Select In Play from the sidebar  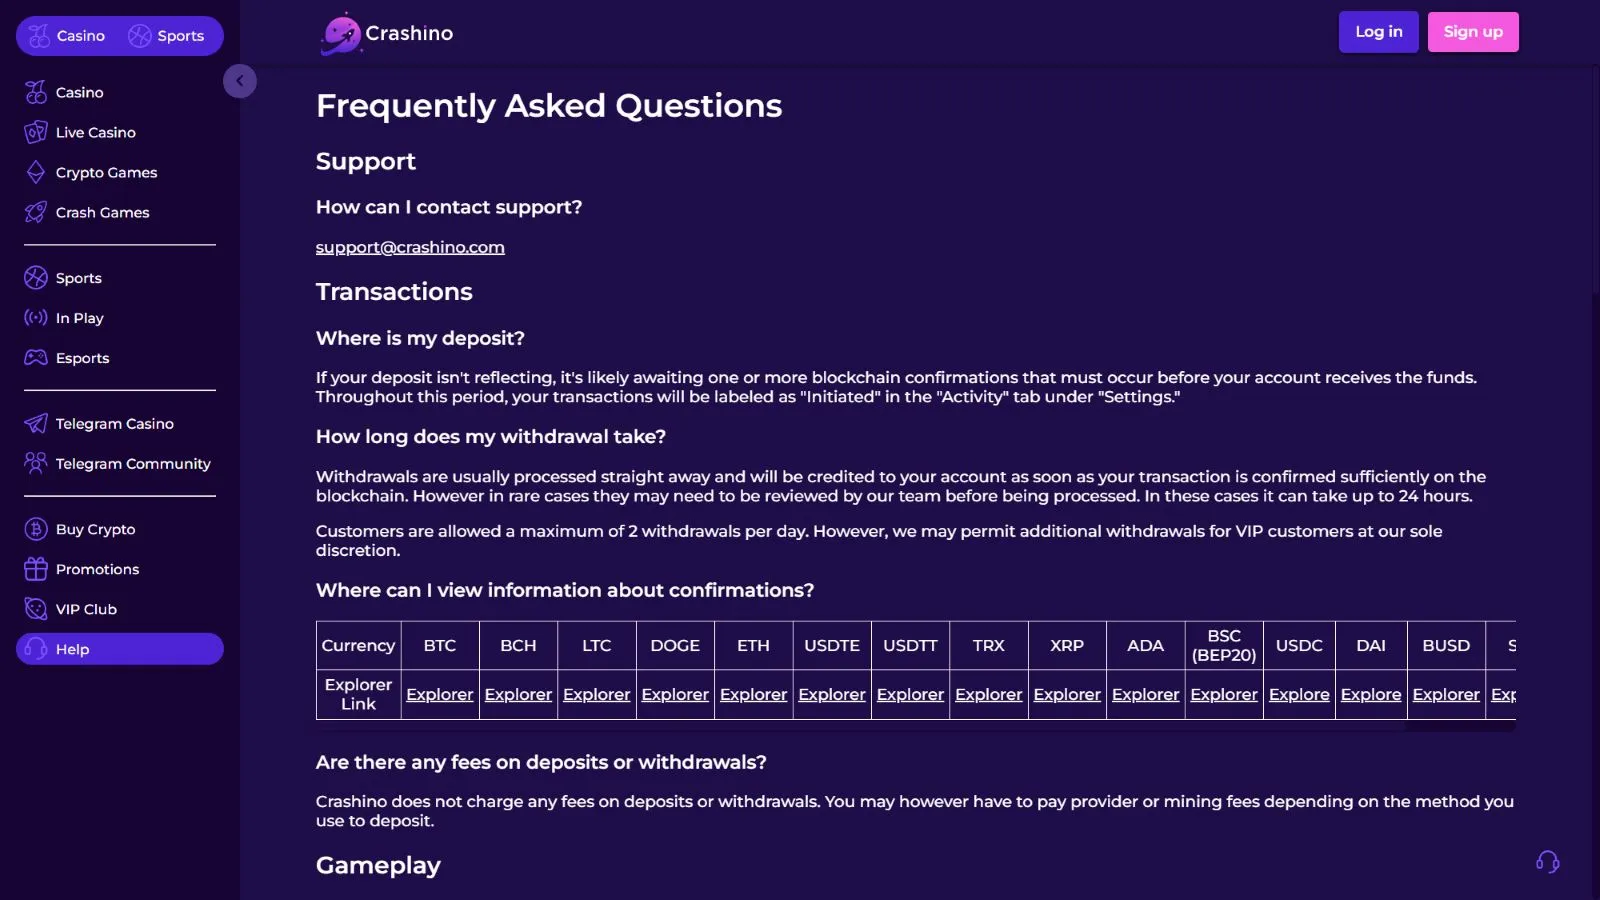pyautogui.click(x=79, y=318)
